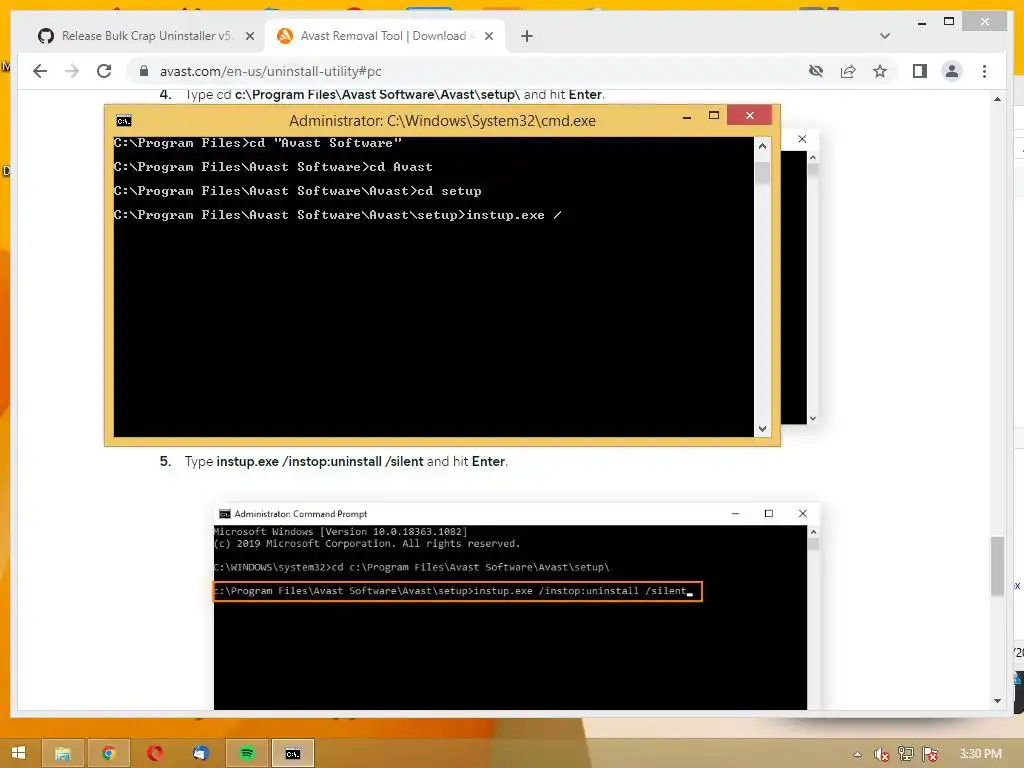
Task: Click browser page scrollbar down arrow
Action: coord(997,701)
